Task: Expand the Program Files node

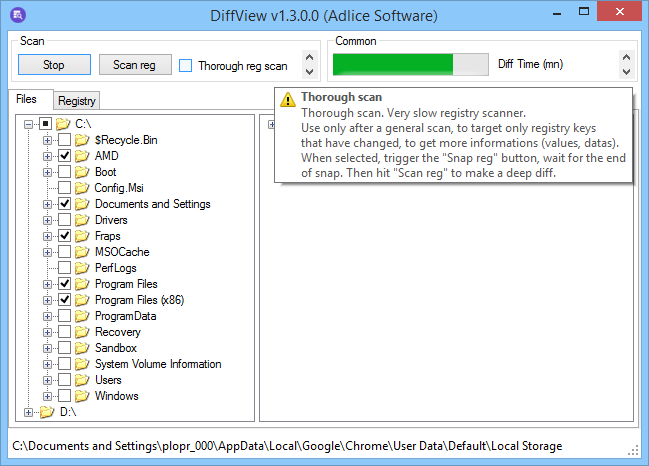Action: pos(47,284)
